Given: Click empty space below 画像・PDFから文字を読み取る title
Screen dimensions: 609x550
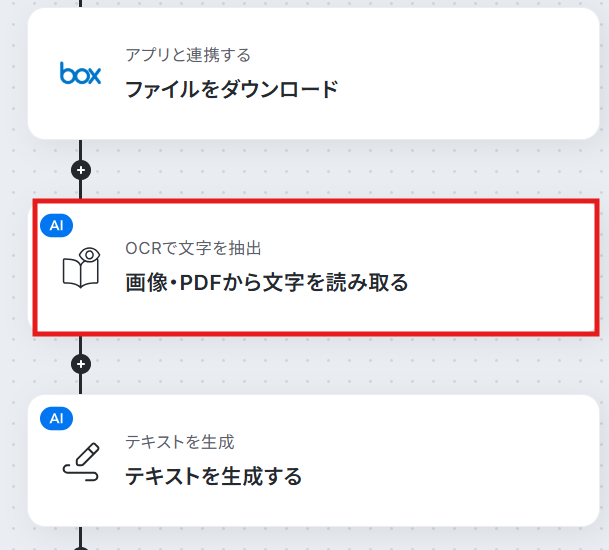Looking at the screenshot, I should coord(267,311).
